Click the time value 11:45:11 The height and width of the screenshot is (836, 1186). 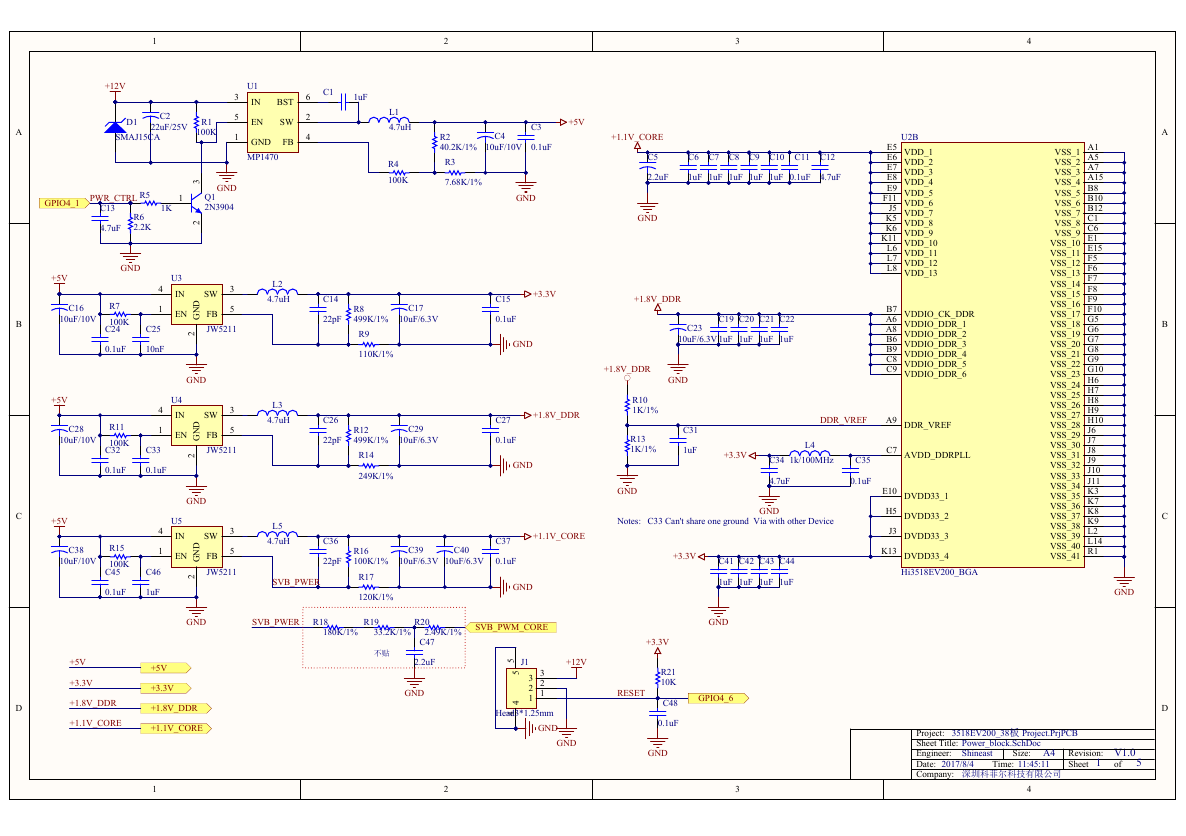(1033, 764)
